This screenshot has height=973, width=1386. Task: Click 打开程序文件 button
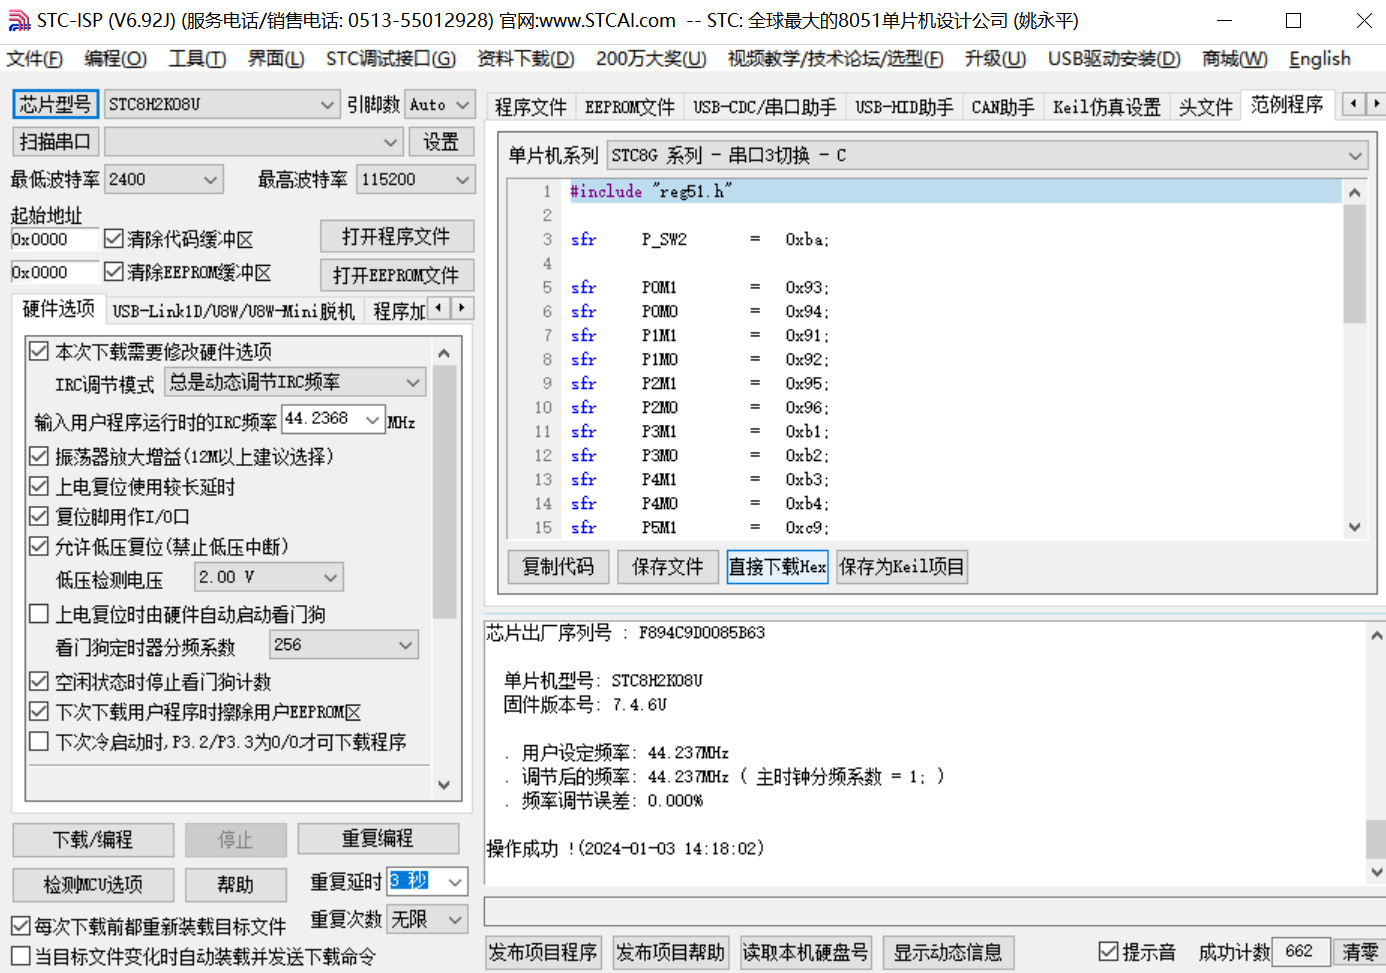pos(396,237)
